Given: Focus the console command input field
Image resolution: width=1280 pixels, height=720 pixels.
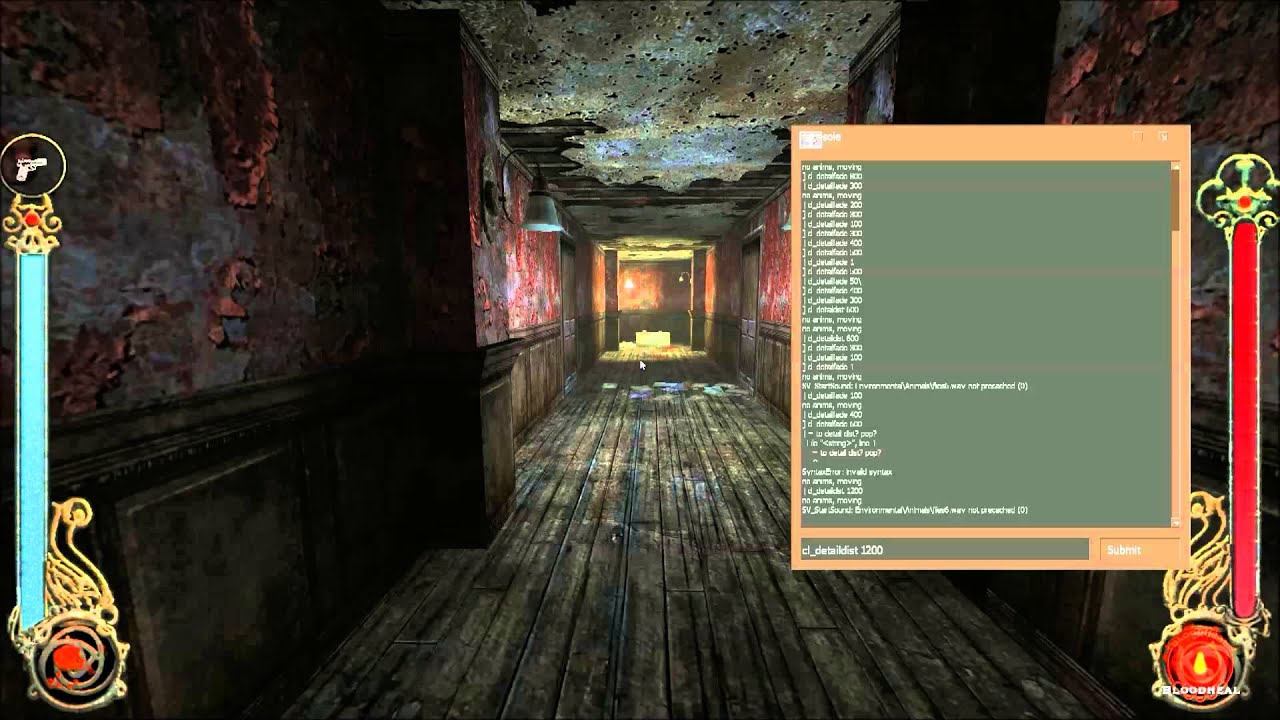Looking at the screenshot, I should pos(943,549).
